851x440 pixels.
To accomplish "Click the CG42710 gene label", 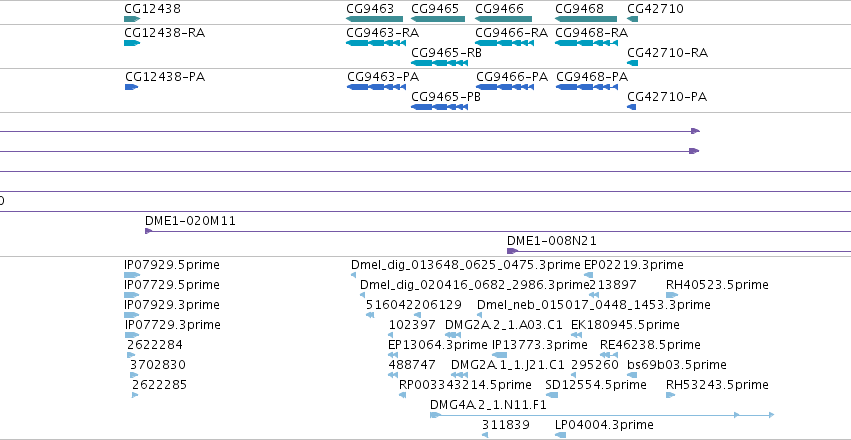I will pyautogui.click(x=655, y=9).
